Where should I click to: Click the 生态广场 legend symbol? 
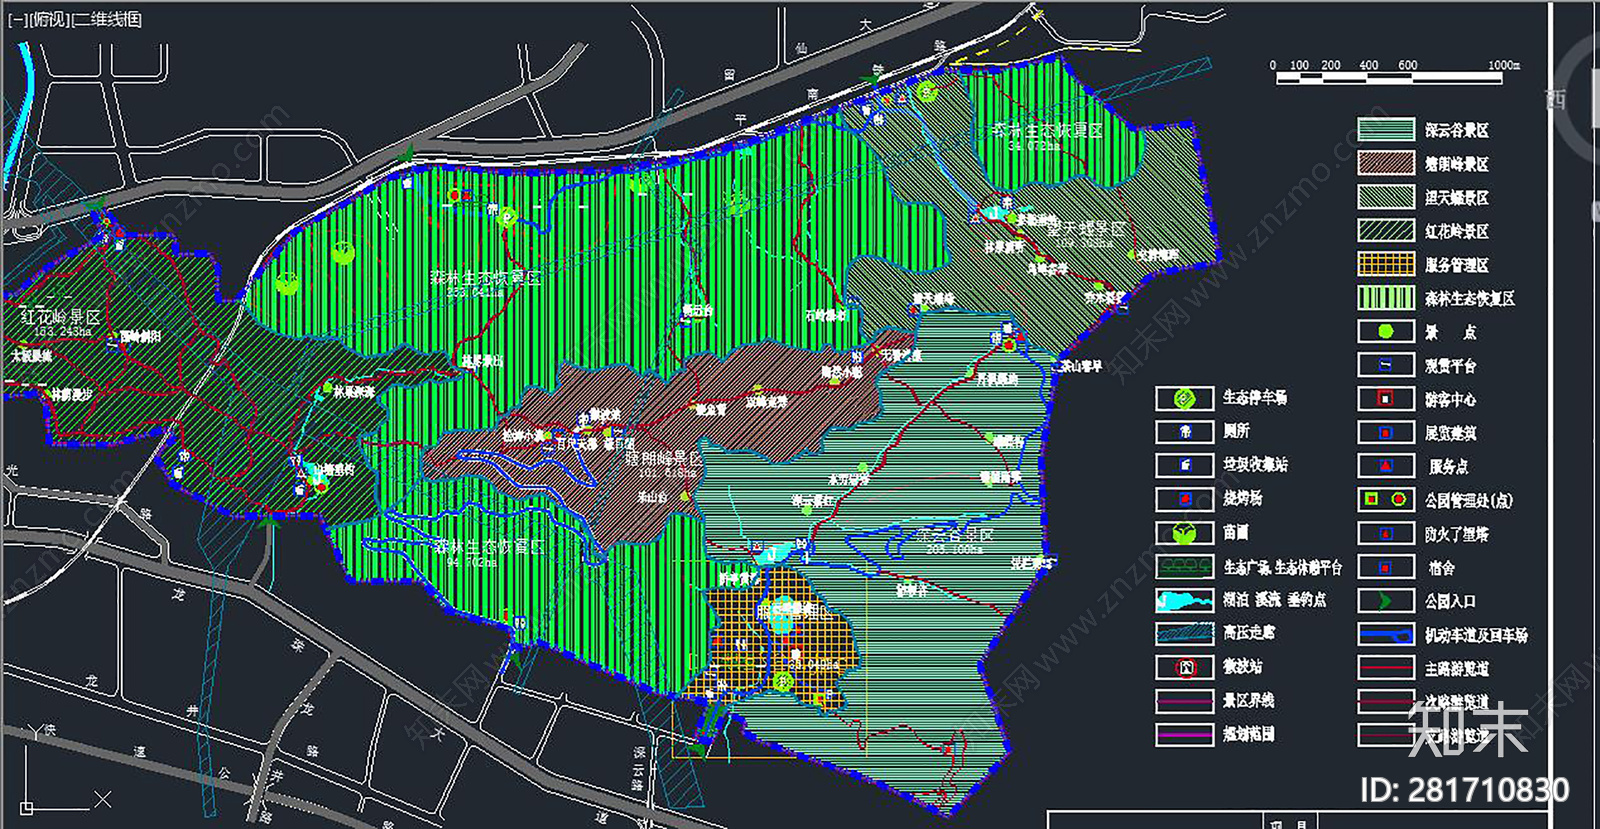tap(1184, 566)
